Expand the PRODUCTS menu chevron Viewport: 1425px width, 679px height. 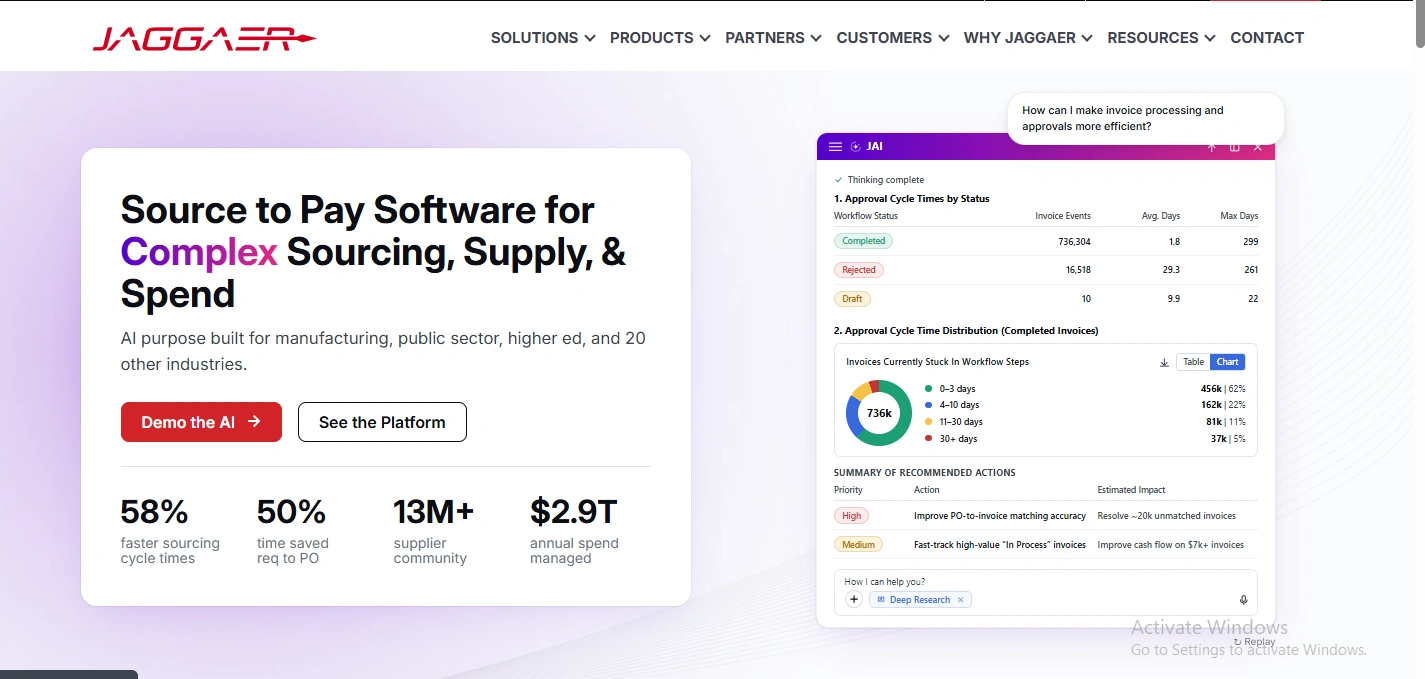(x=705, y=38)
